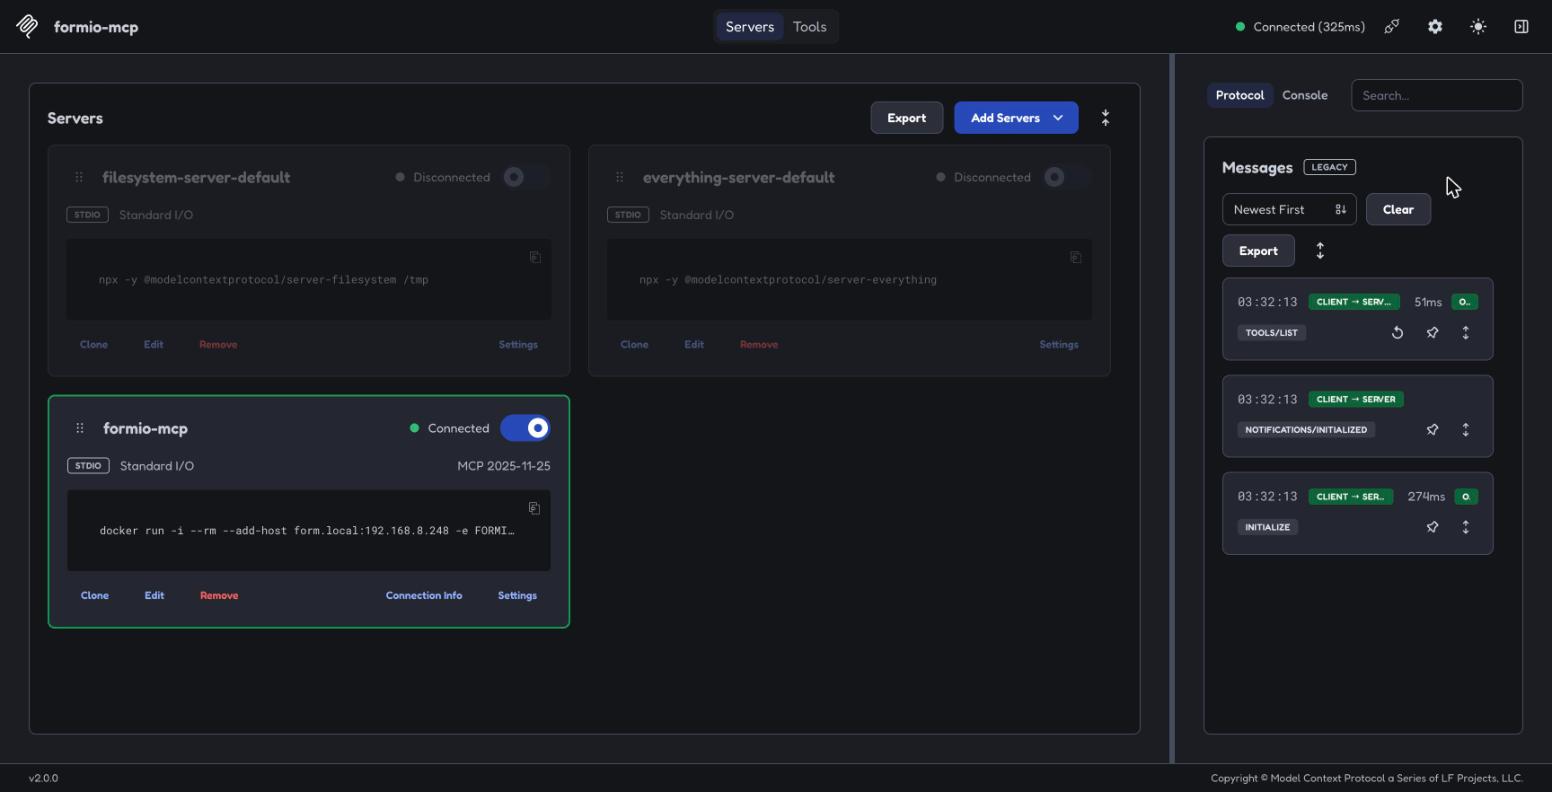Remove the everything-server-default server
The height and width of the screenshot is (792, 1552).
pos(759,344)
